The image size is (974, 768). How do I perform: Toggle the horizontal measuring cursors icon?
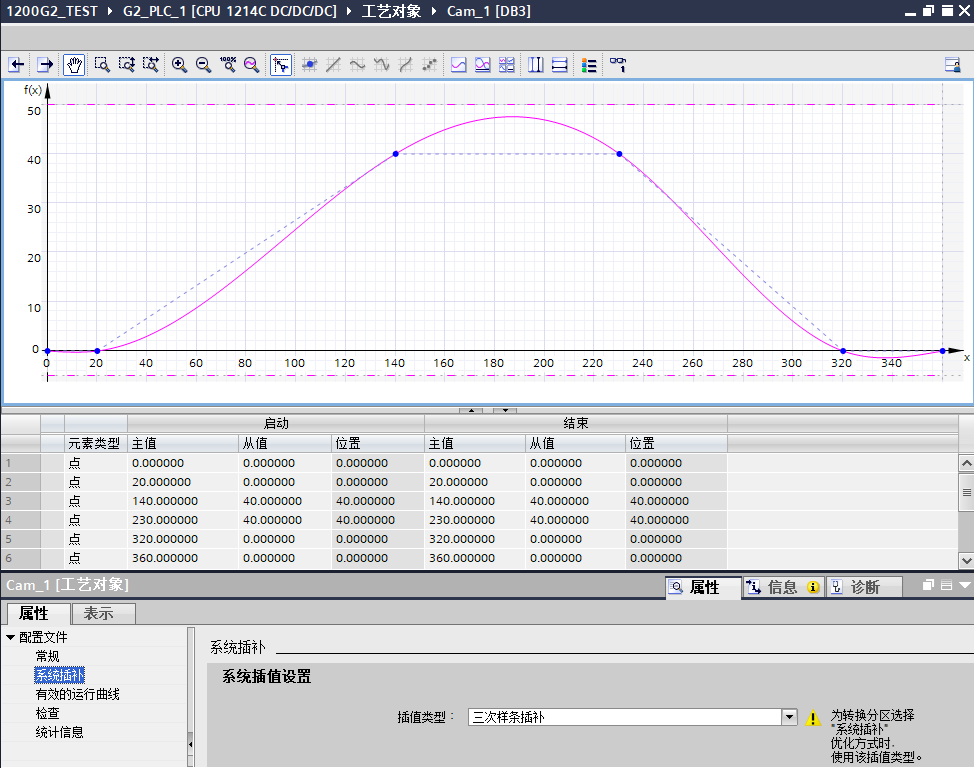click(x=560, y=65)
